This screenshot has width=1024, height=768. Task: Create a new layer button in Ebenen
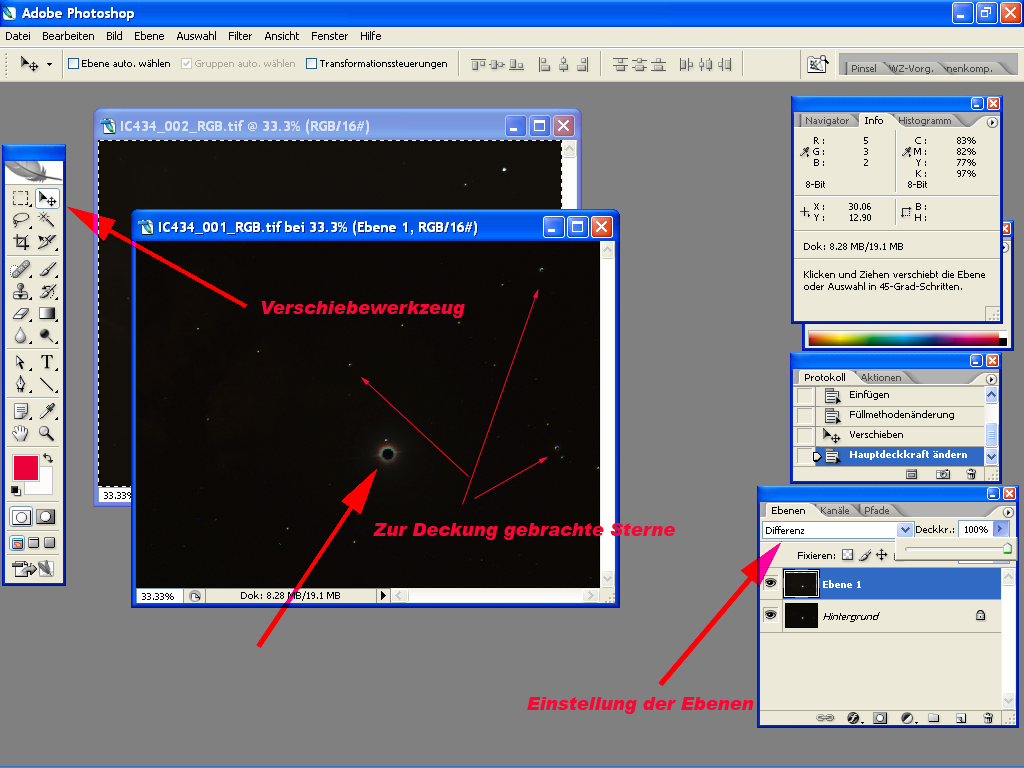[x=960, y=718]
